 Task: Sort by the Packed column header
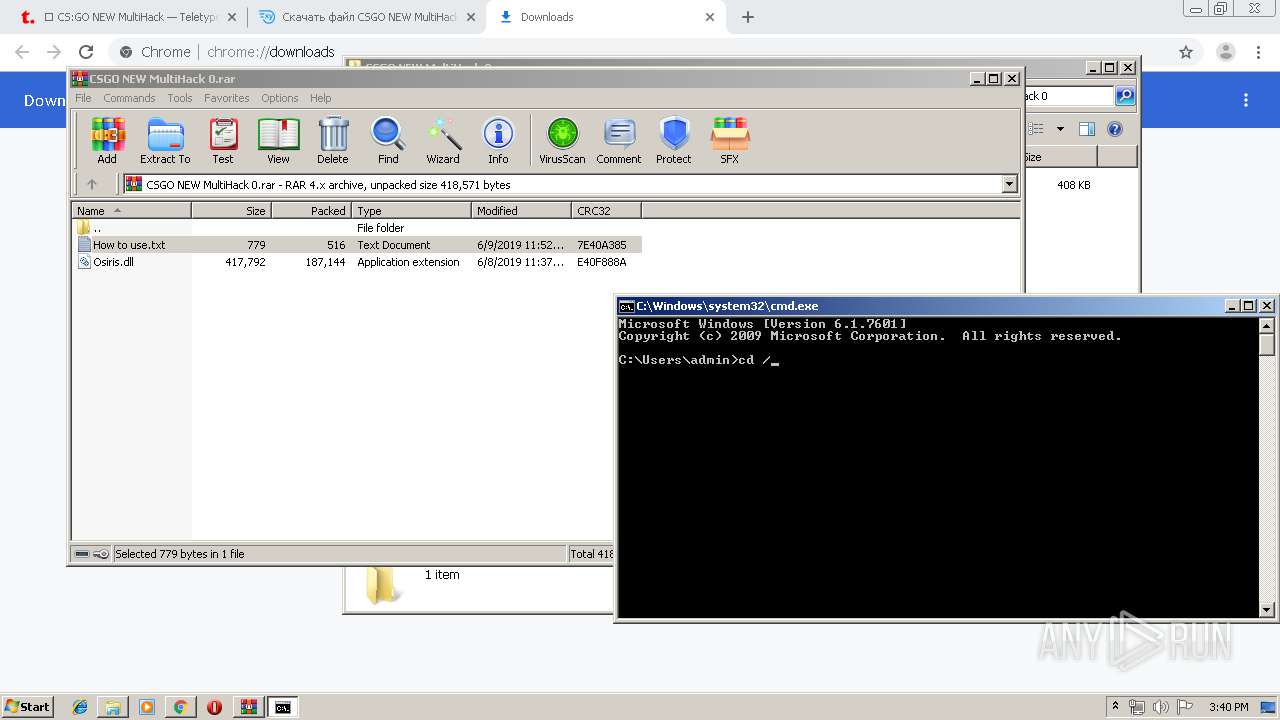click(x=311, y=210)
